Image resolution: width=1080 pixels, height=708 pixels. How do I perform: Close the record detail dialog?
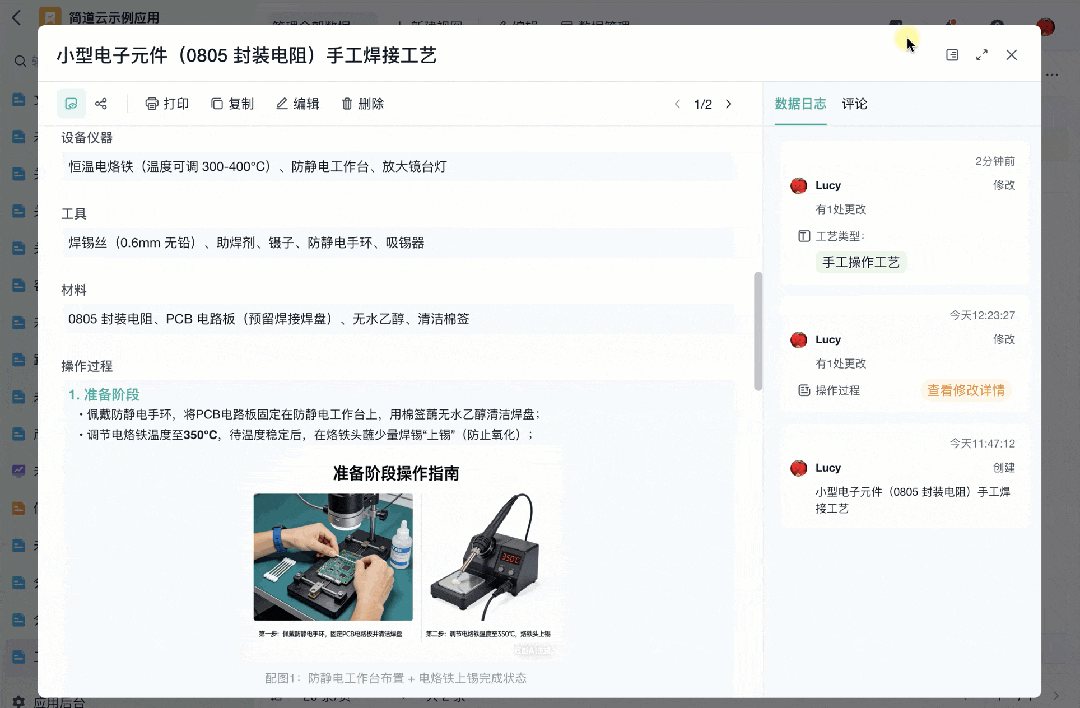coord(1011,54)
